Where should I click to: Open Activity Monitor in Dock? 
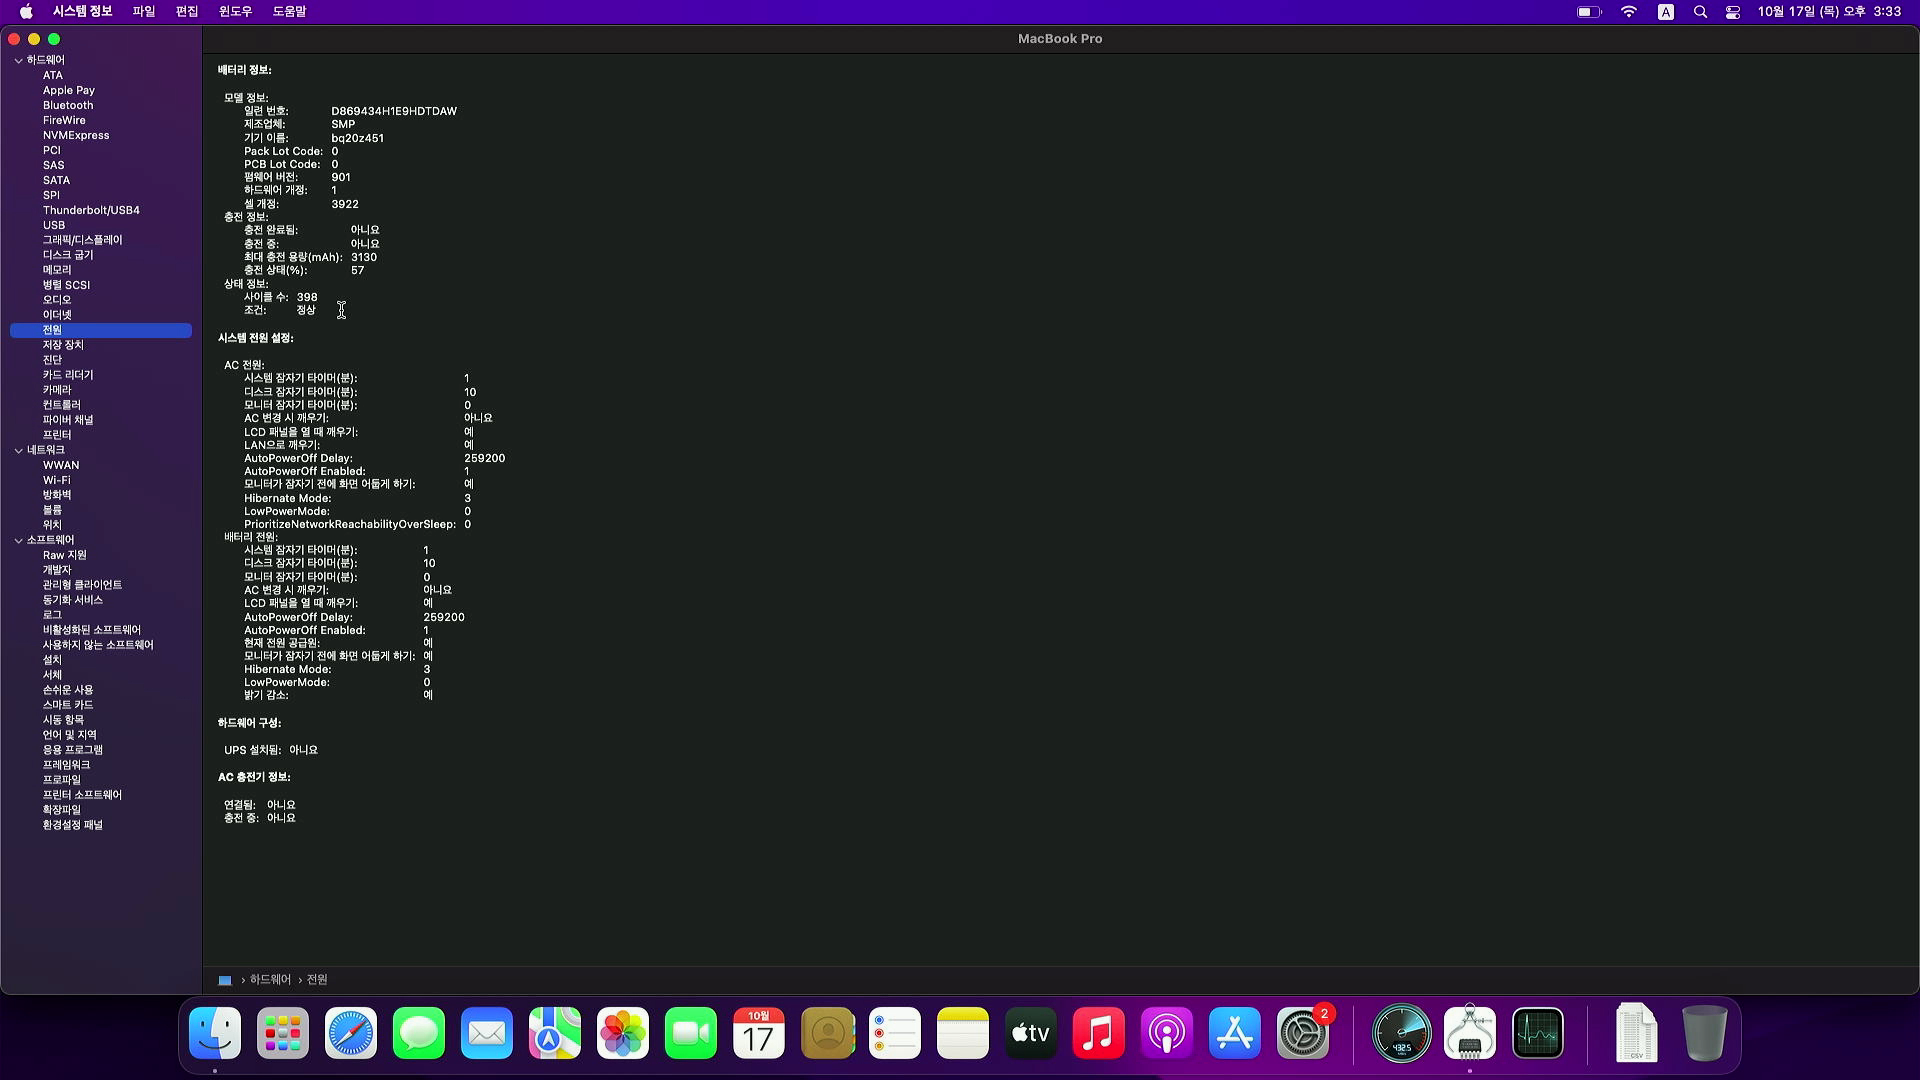click(1538, 1033)
